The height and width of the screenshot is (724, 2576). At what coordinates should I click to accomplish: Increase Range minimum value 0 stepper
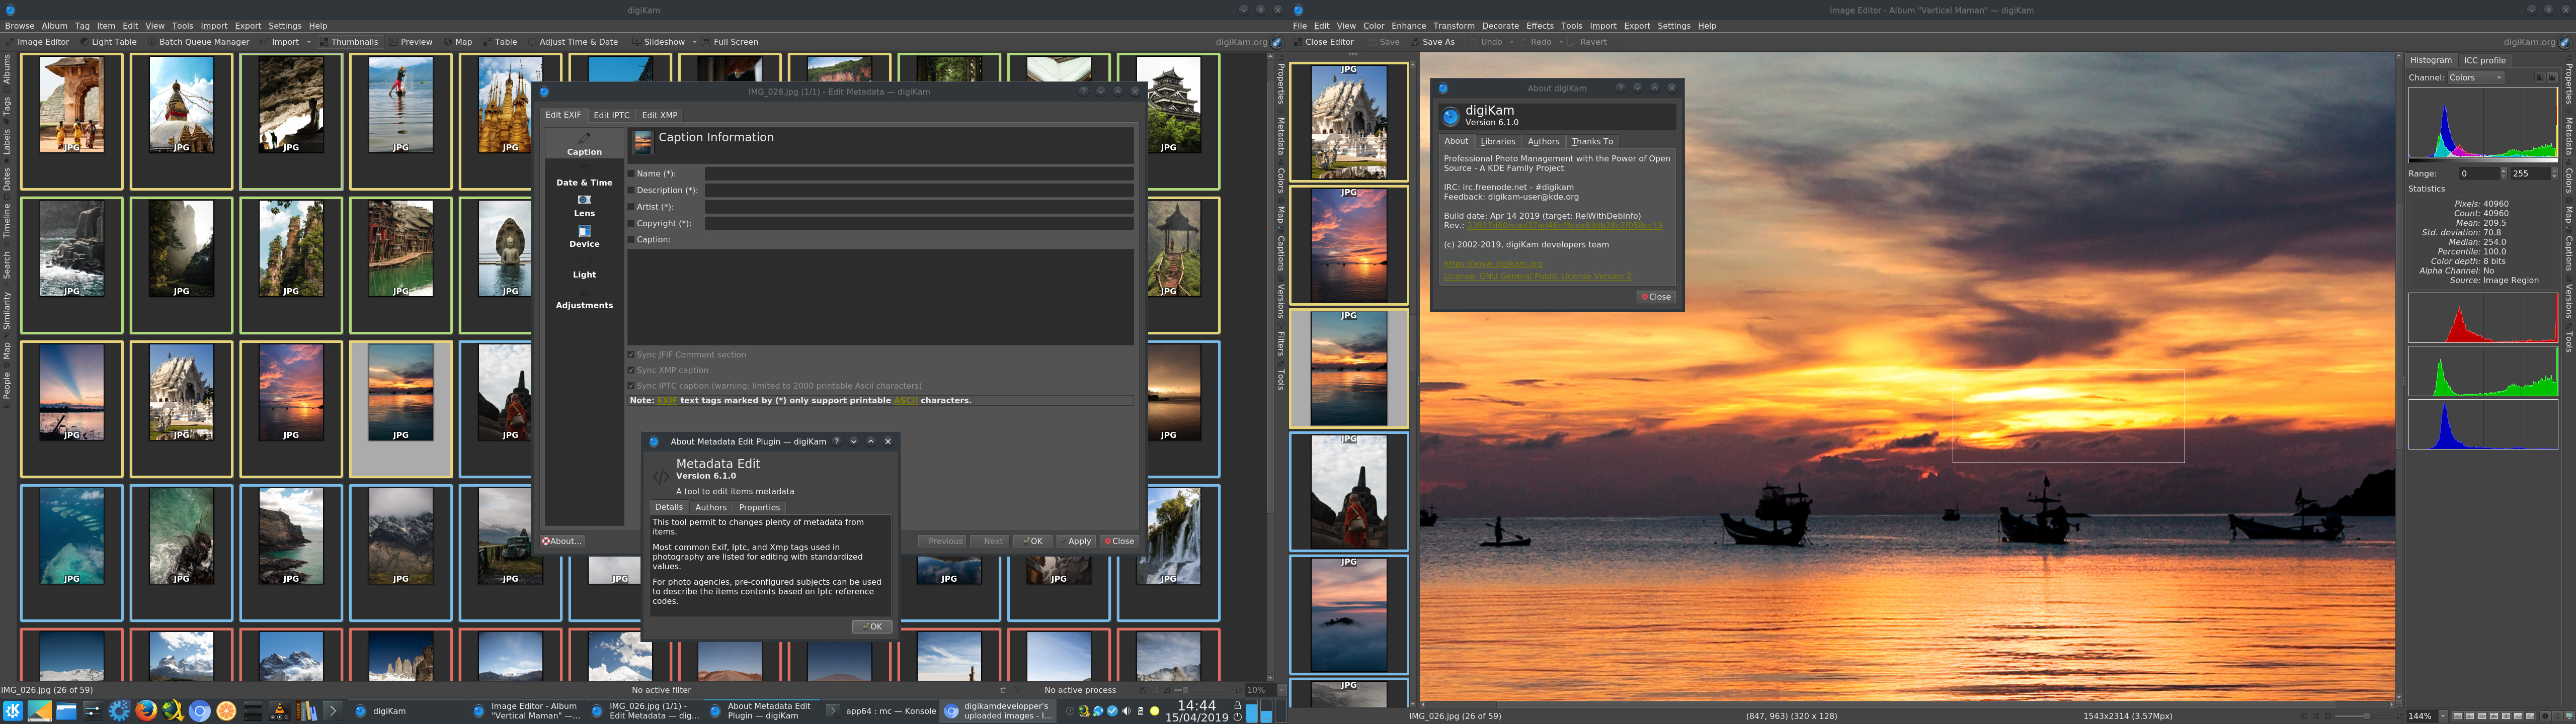click(x=2504, y=170)
